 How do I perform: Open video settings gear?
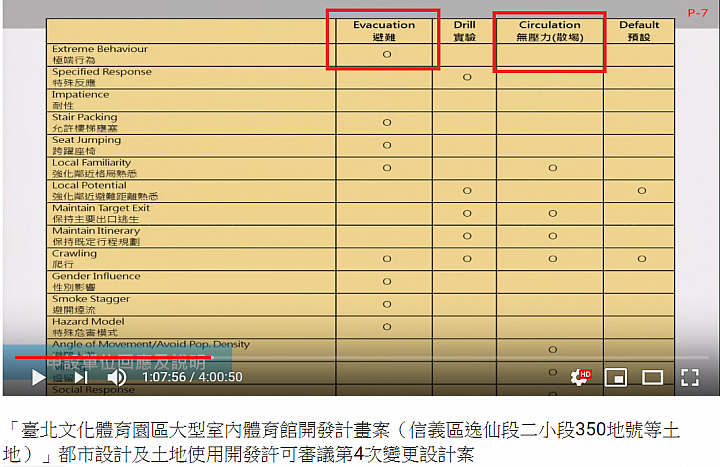[x=580, y=377]
